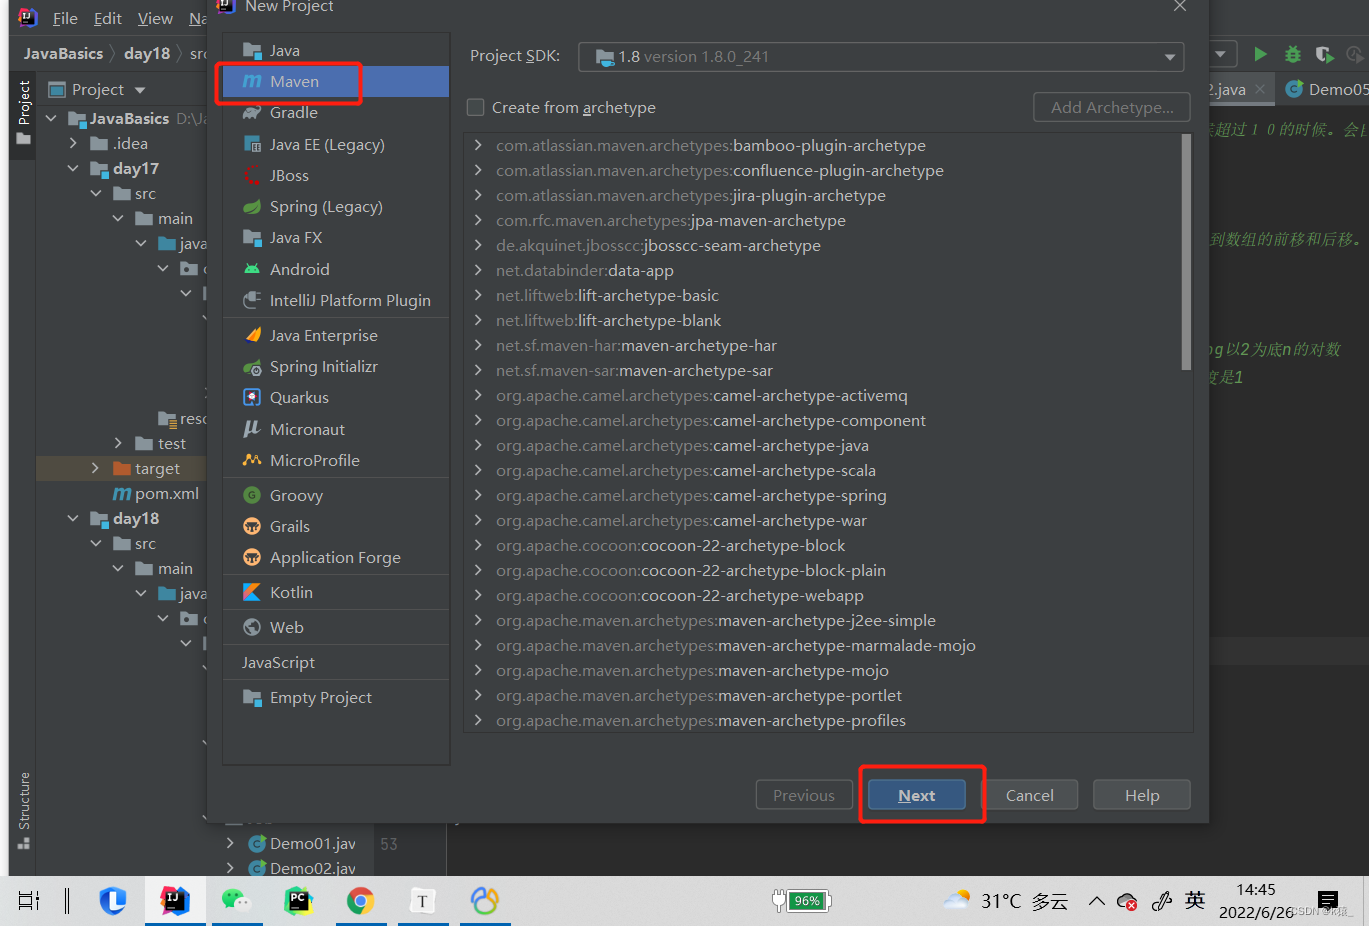Select pom.xml in project tree
The height and width of the screenshot is (926, 1369).
[155, 493]
